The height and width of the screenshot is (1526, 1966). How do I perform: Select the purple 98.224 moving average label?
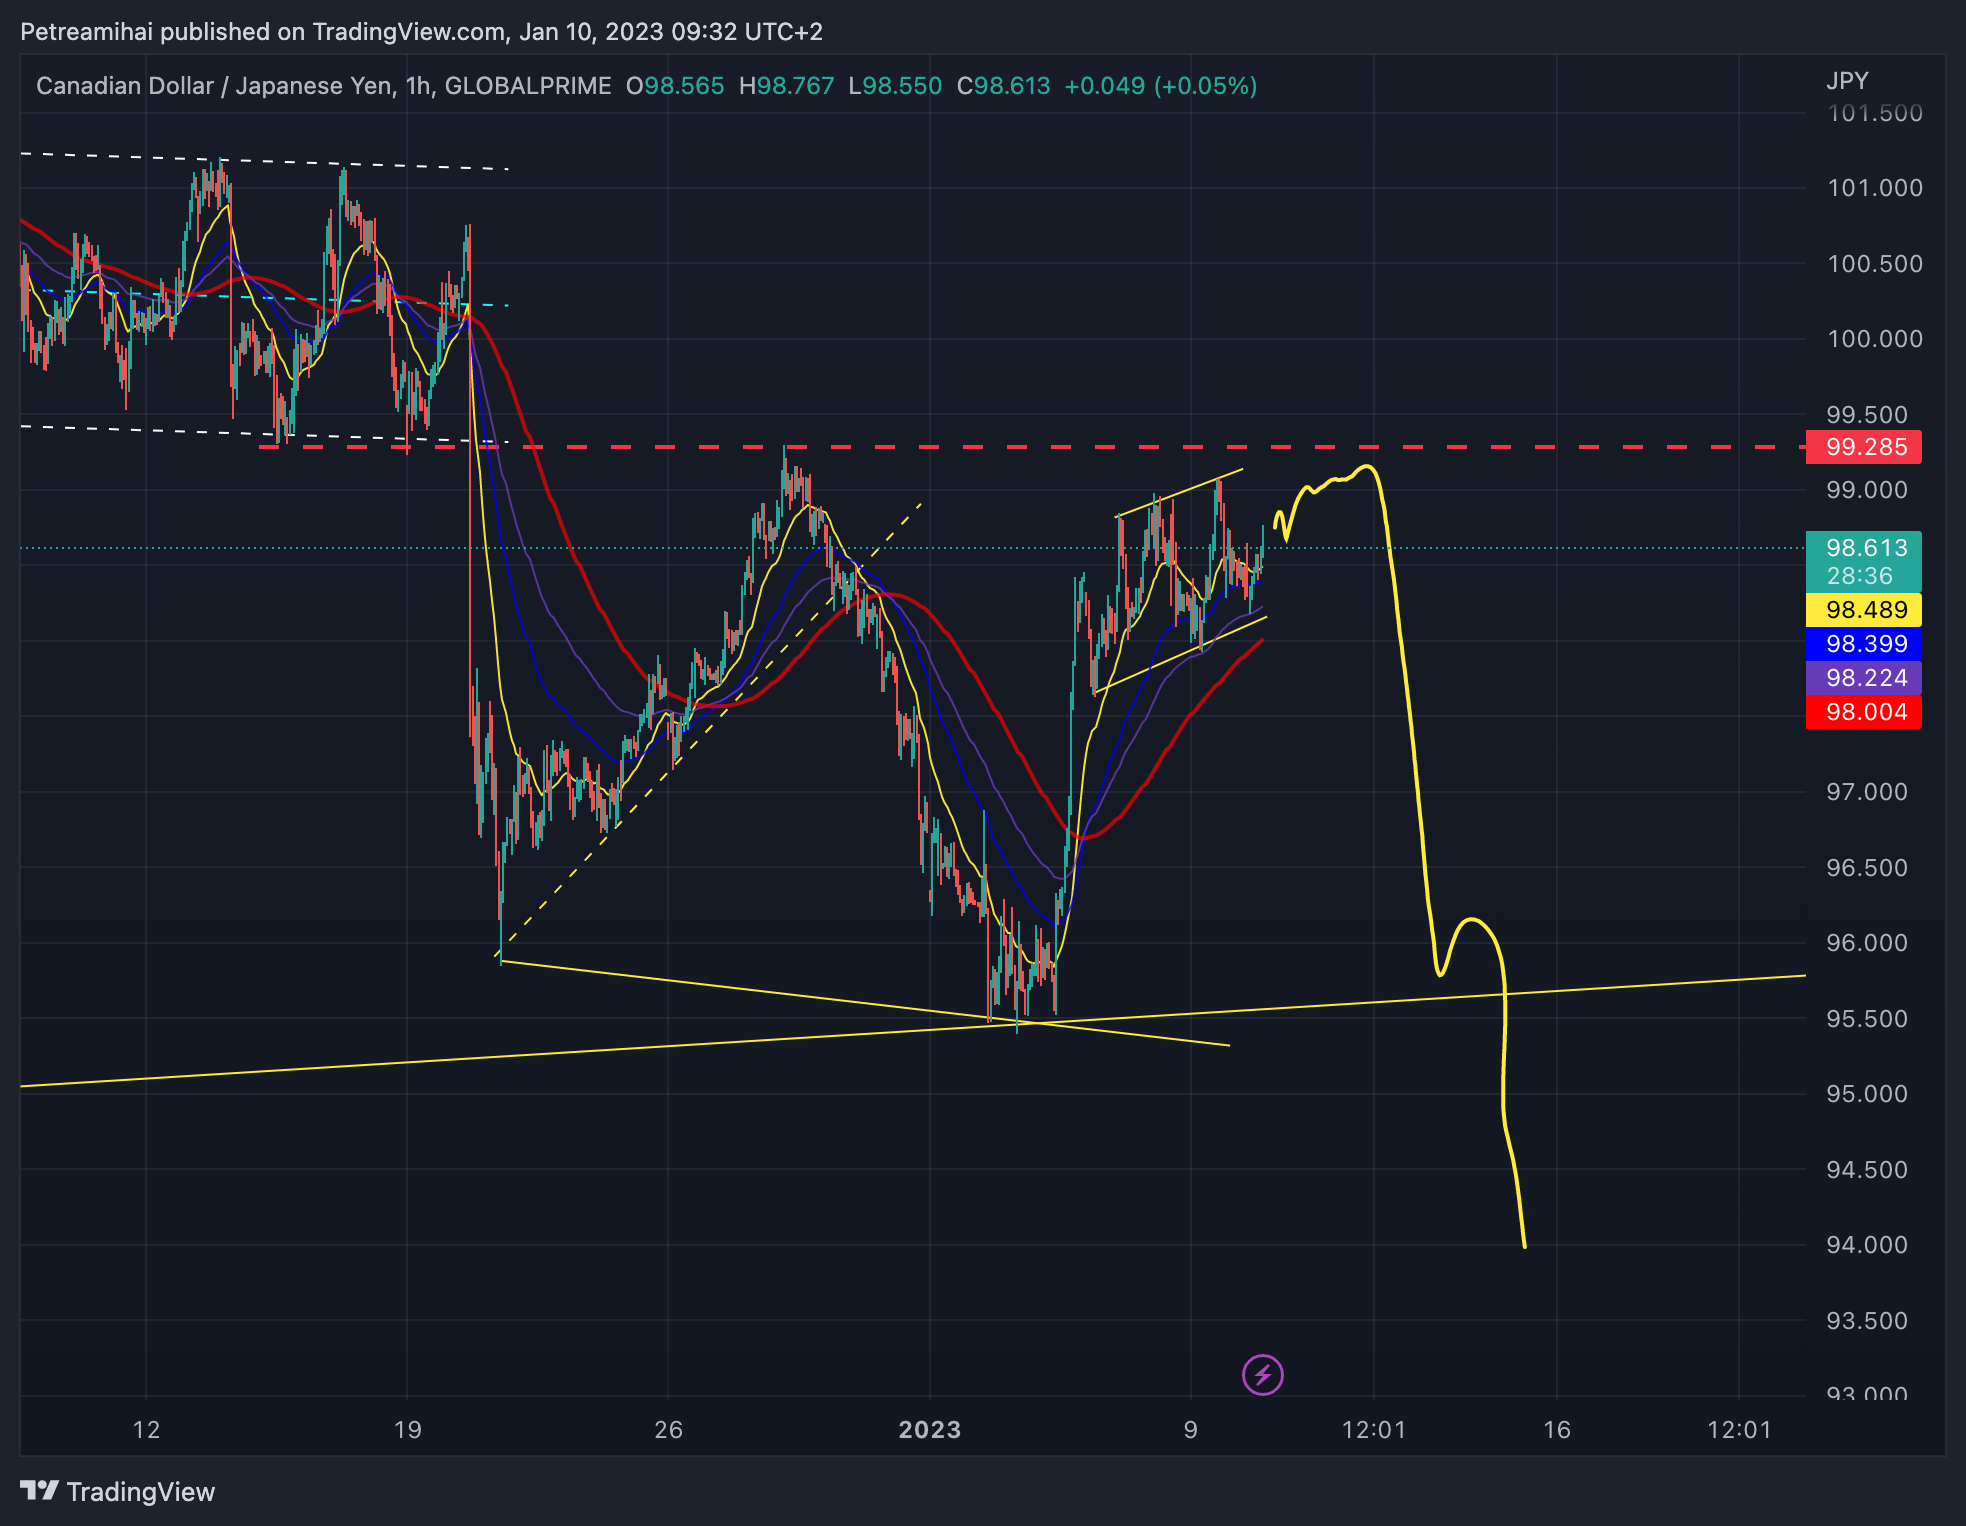[x=1864, y=678]
